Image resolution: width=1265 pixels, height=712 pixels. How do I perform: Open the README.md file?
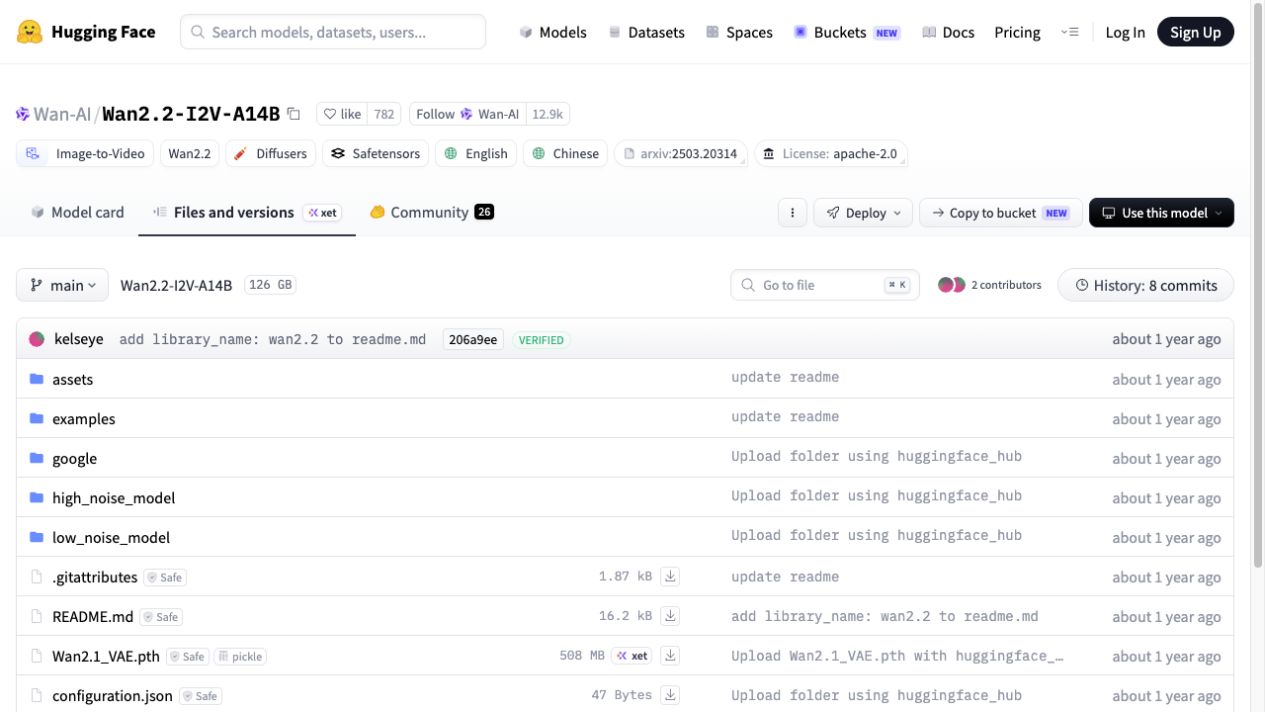pyautogui.click(x=93, y=617)
